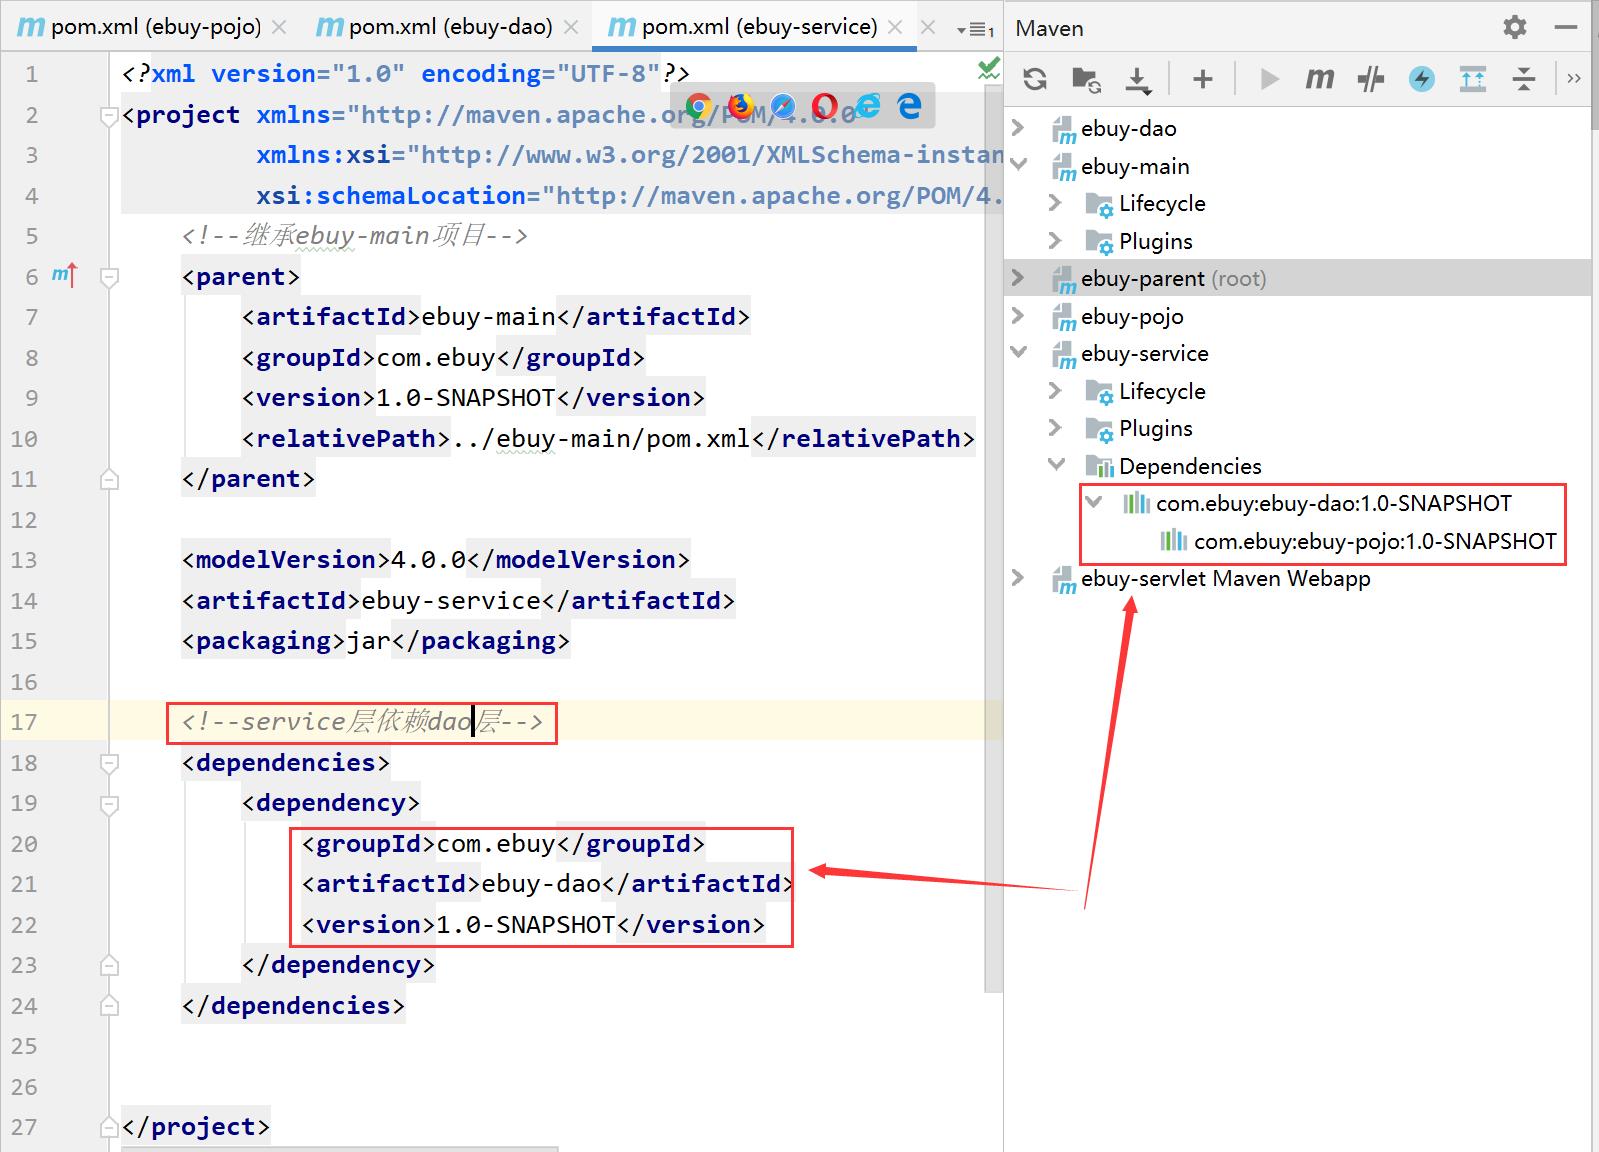The width and height of the screenshot is (1599, 1152).
Task: Navigate to parent POM gutter icon
Action: click(x=64, y=275)
